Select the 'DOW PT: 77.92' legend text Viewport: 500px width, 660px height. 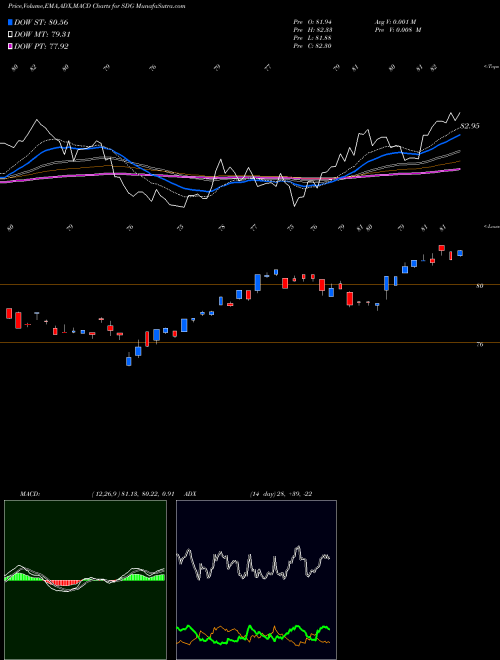(41, 46)
